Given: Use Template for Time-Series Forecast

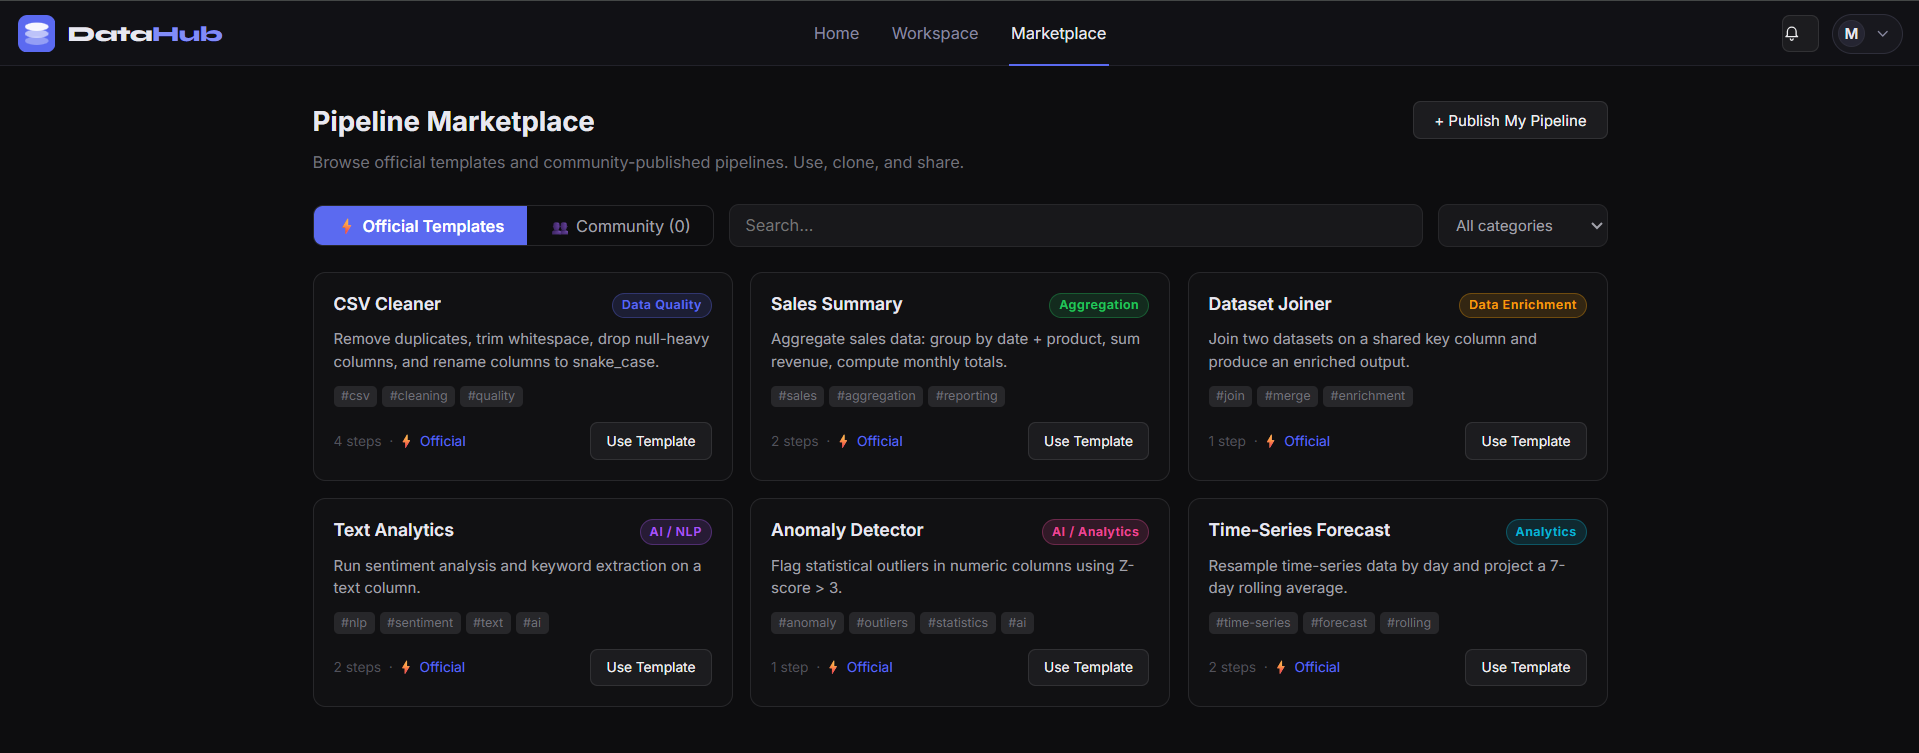Looking at the screenshot, I should pyautogui.click(x=1526, y=667).
